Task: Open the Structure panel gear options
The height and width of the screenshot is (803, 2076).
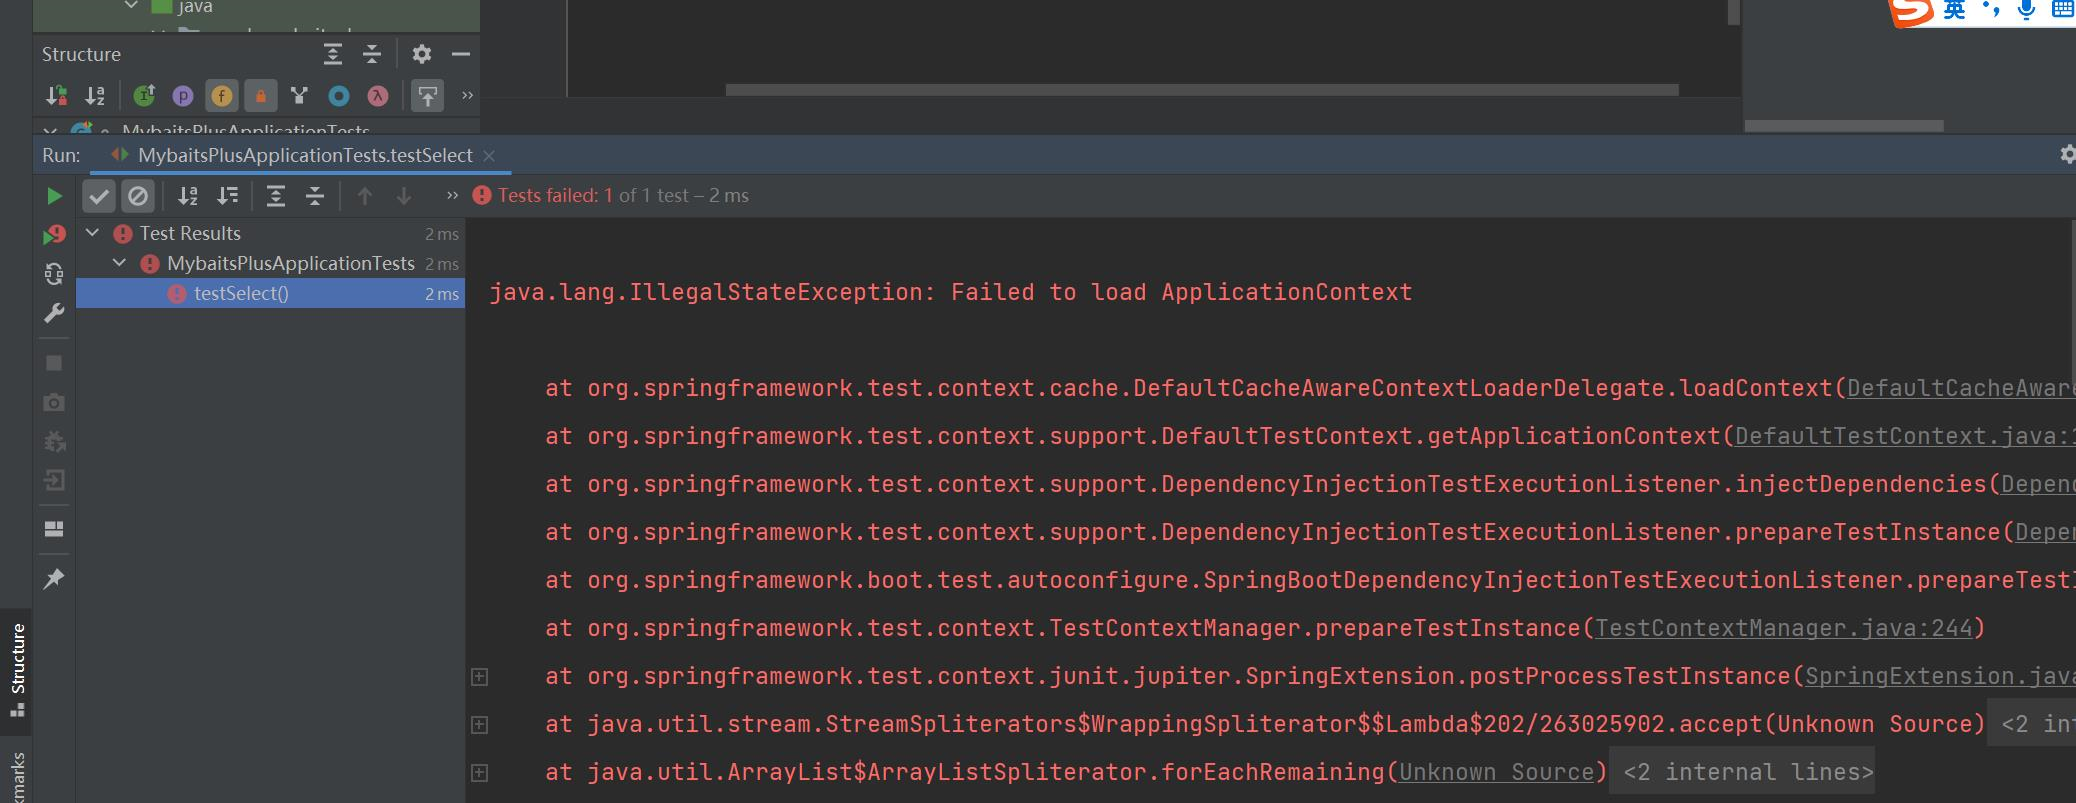Action: pos(422,54)
